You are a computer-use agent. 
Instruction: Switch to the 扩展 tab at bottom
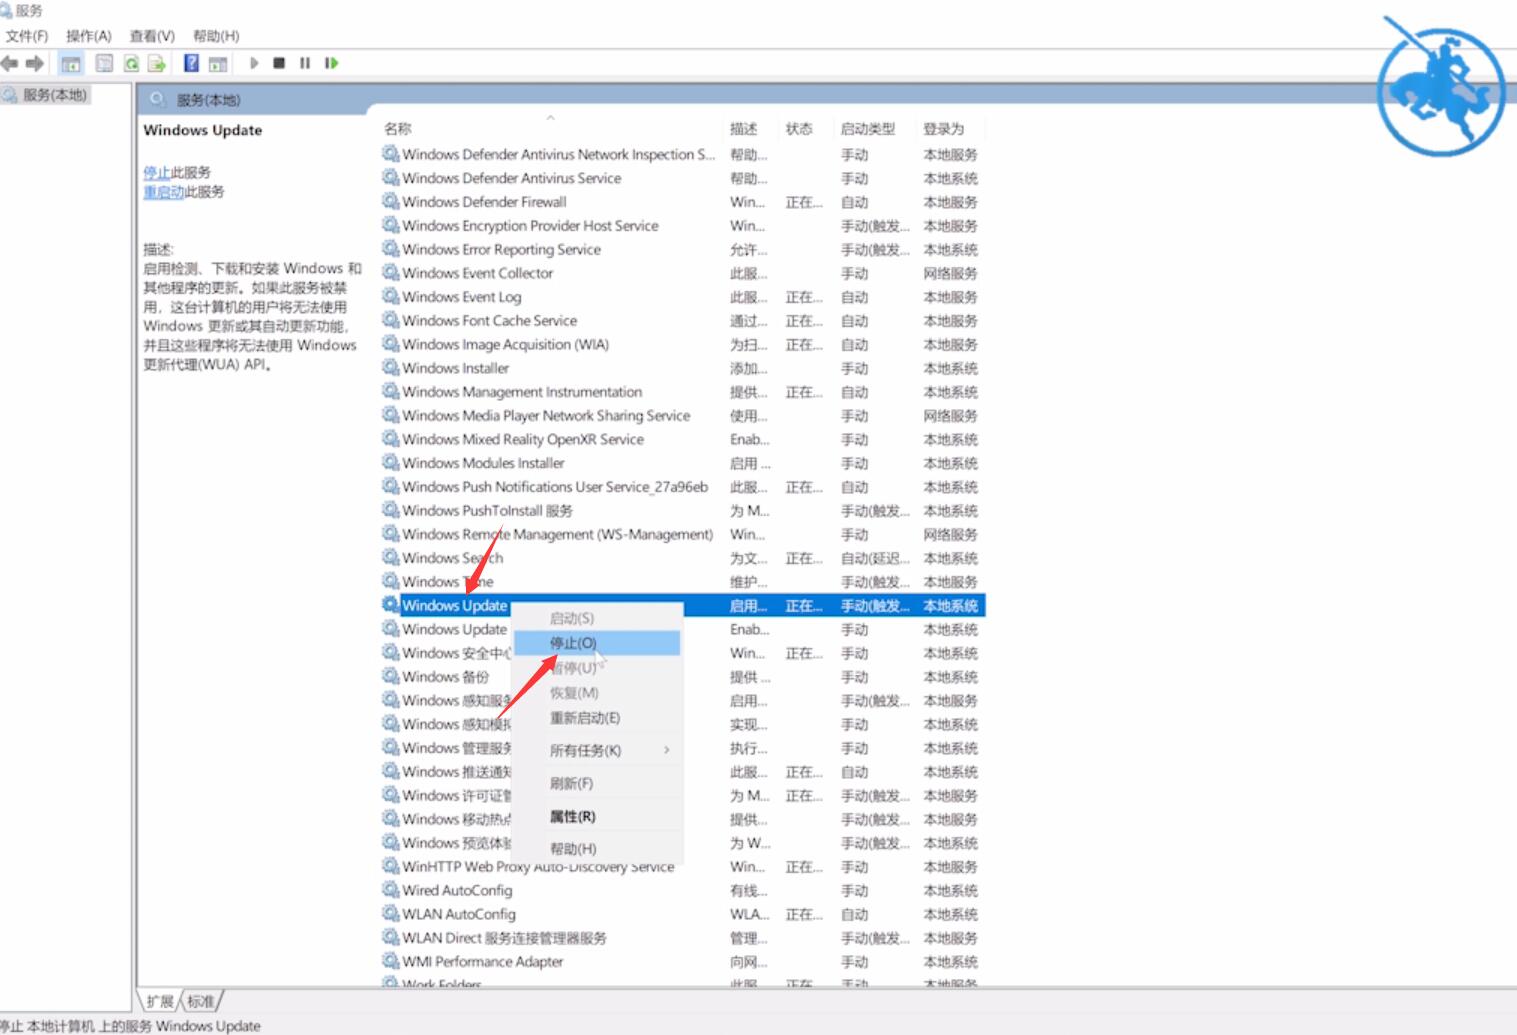[160, 1001]
